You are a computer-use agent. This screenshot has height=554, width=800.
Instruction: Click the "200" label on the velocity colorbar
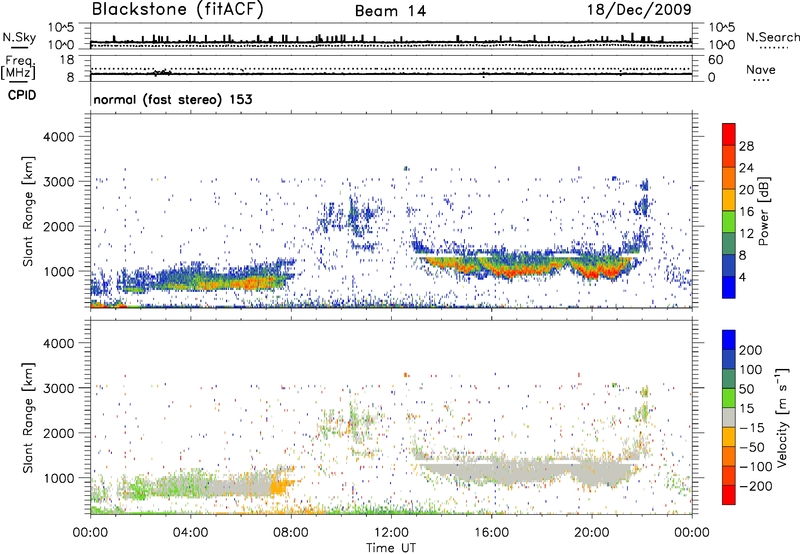751,350
